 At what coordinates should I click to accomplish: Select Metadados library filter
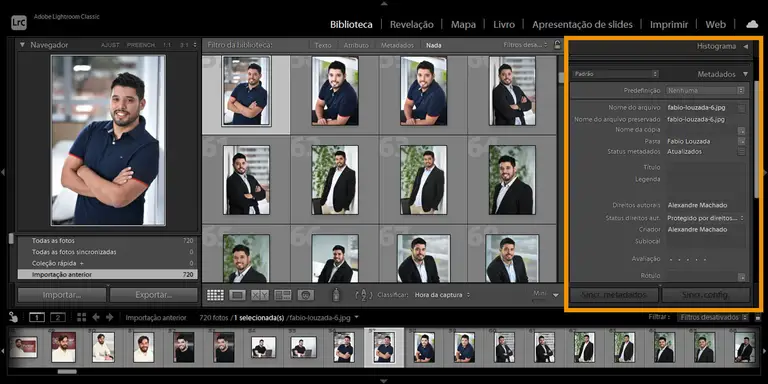tap(397, 45)
